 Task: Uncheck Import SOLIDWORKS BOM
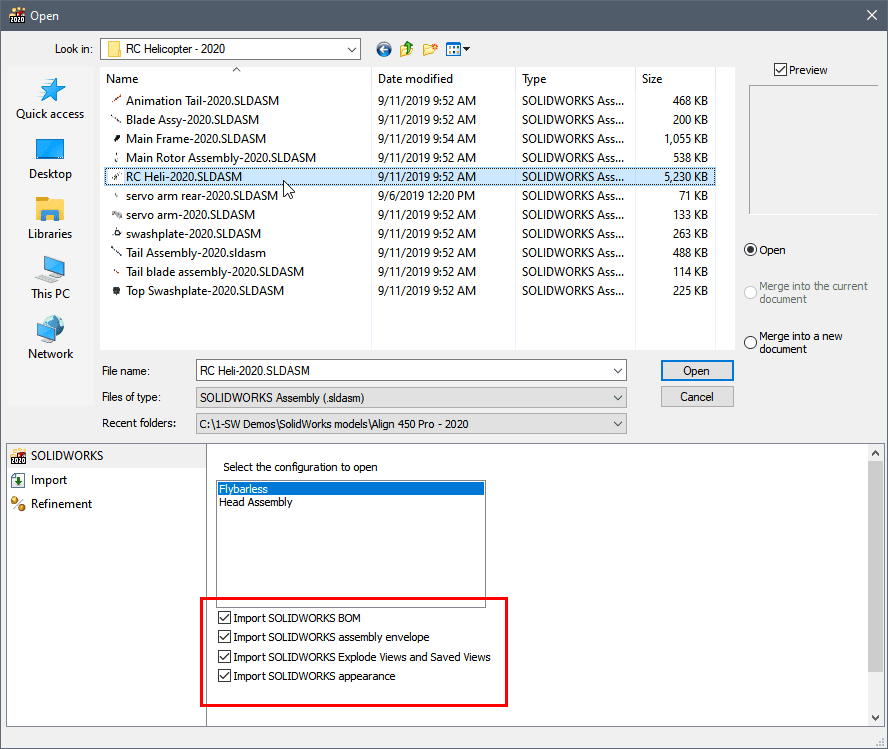coord(224,618)
